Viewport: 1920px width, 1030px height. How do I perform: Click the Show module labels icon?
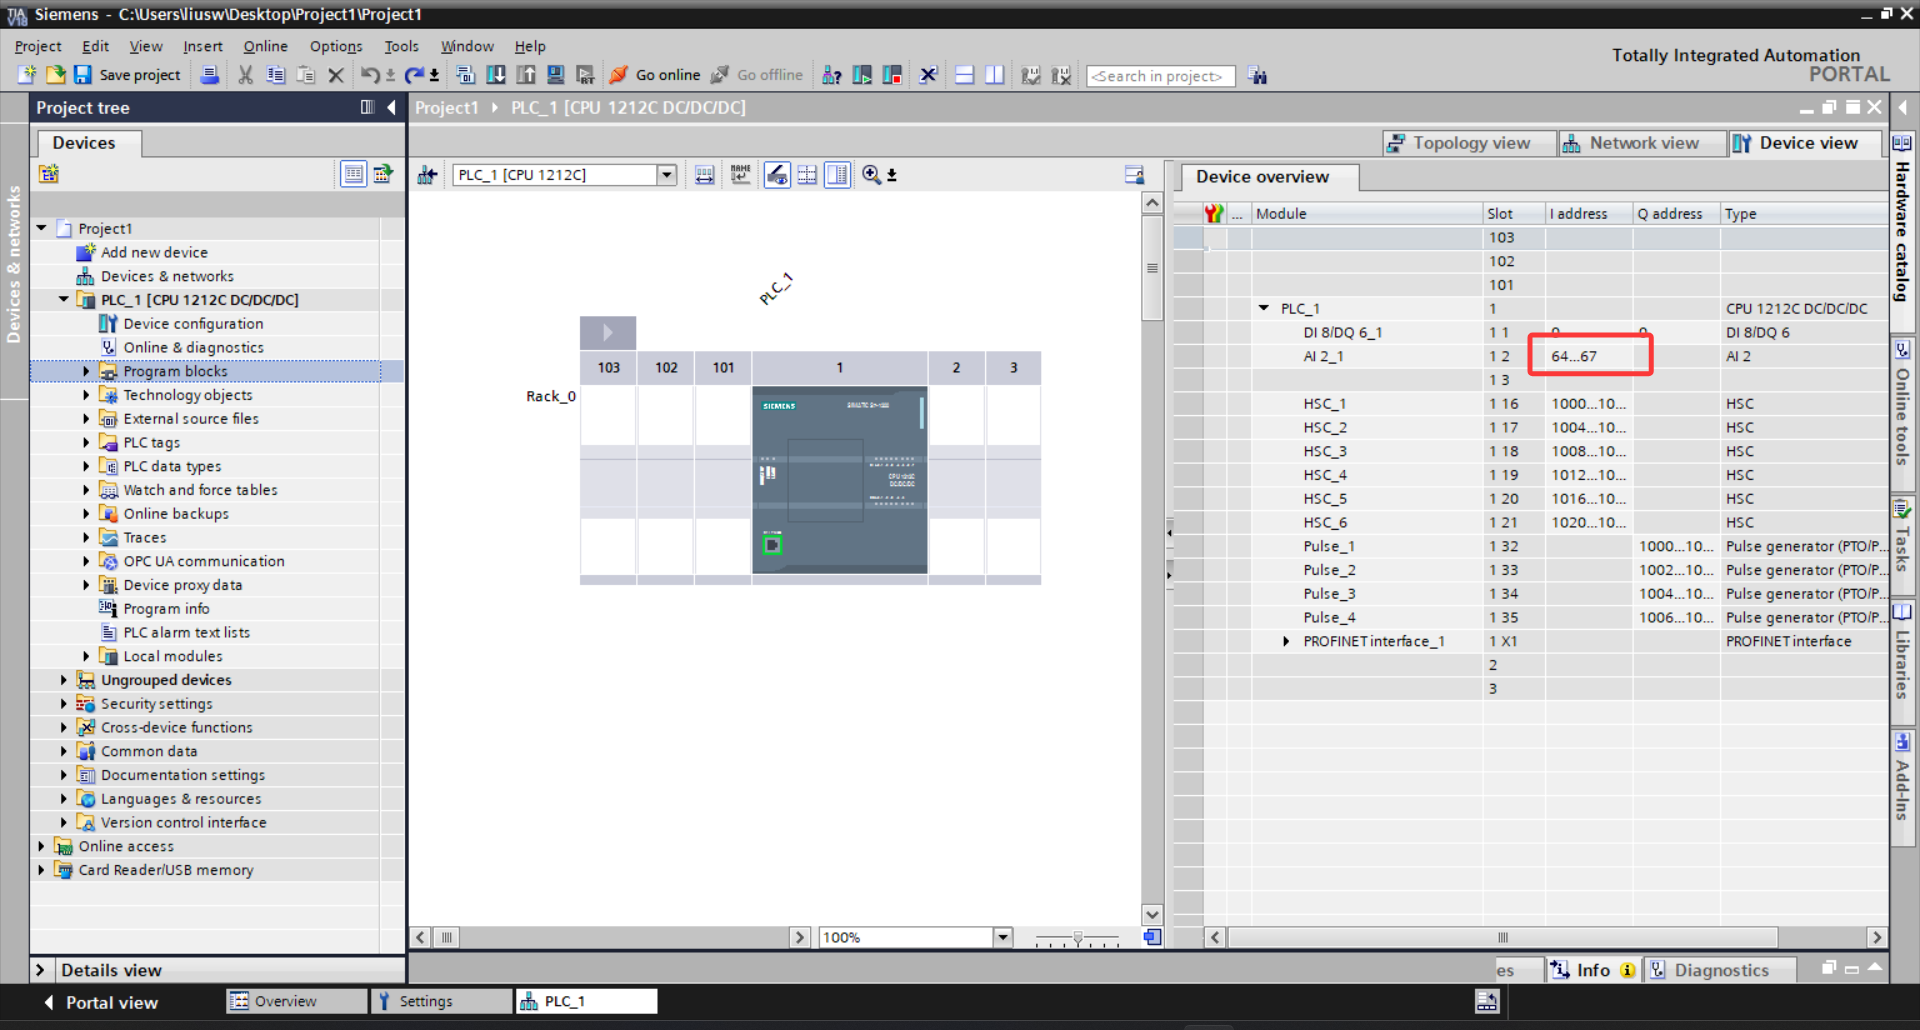[x=740, y=175]
